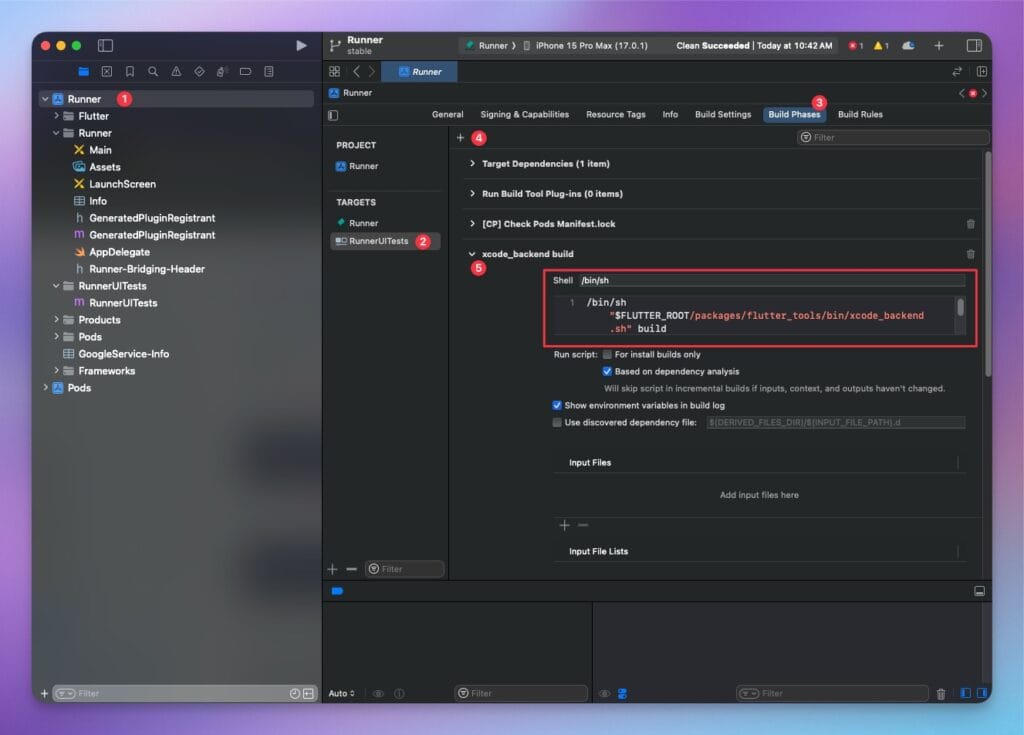Expand Run Build Tool Plug-ins section
Viewport: 1024px width, 735px height.
point(472,193)
